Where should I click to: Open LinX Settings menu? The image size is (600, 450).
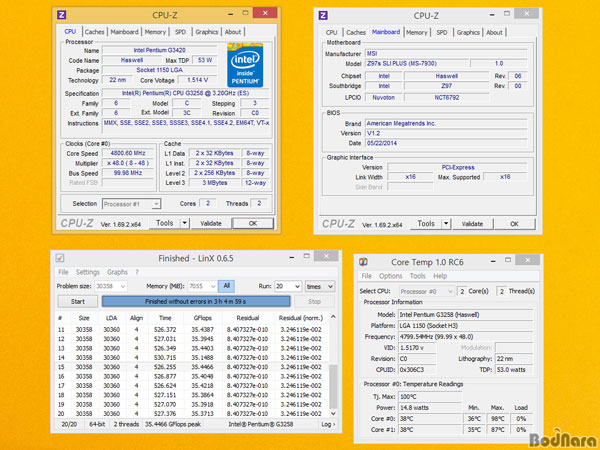88,272
